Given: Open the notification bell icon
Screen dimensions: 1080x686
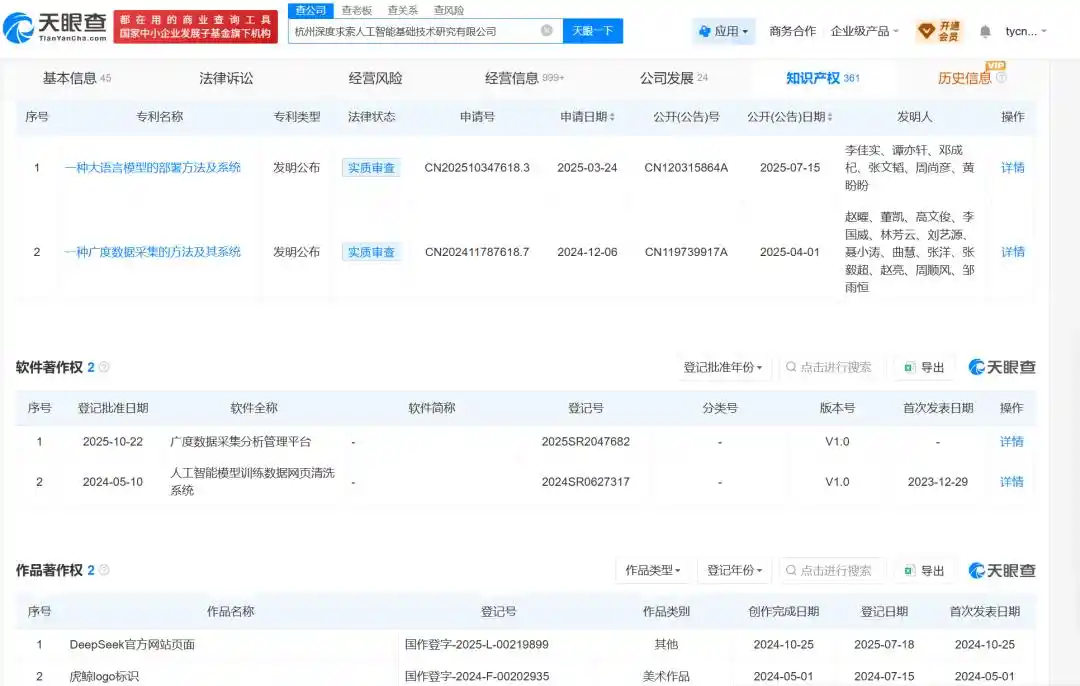Looking at the screenshot, I should tap(985, 30).
